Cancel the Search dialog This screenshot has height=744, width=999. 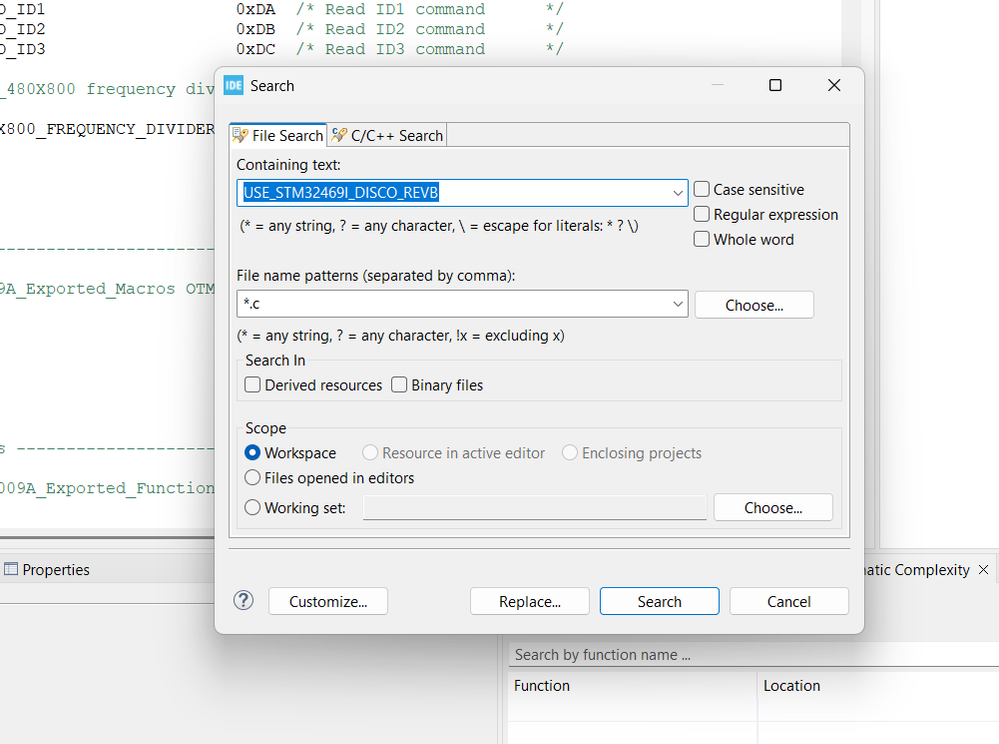[789, 601]
